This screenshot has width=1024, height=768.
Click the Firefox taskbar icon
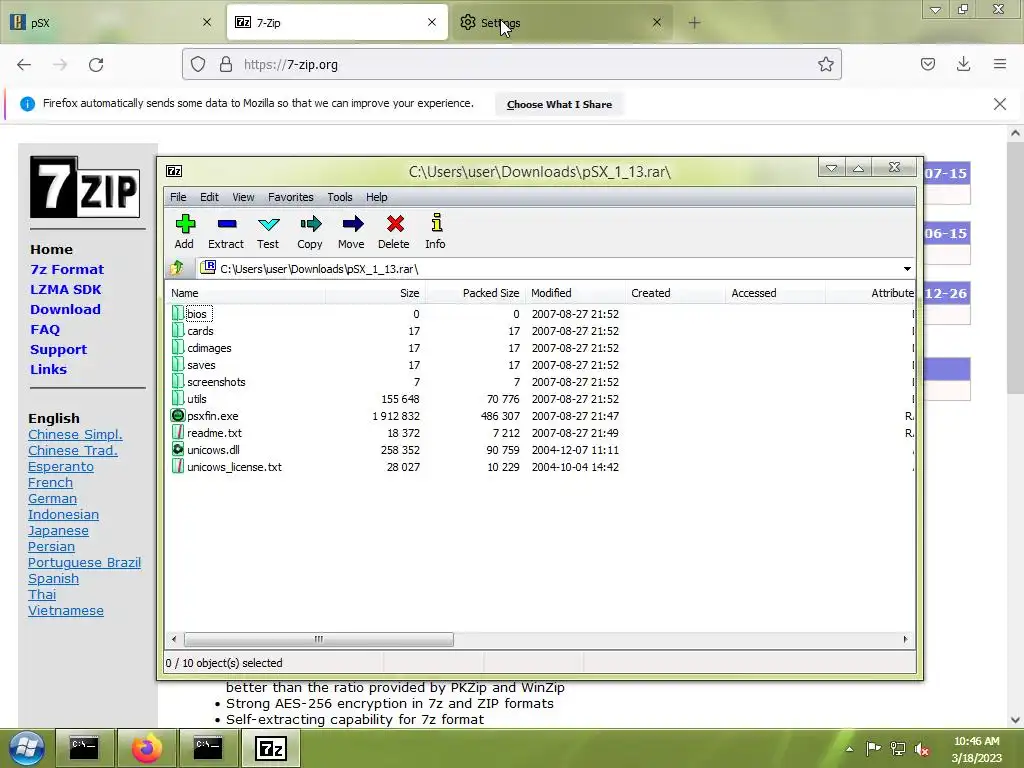[x=146, y=748]
